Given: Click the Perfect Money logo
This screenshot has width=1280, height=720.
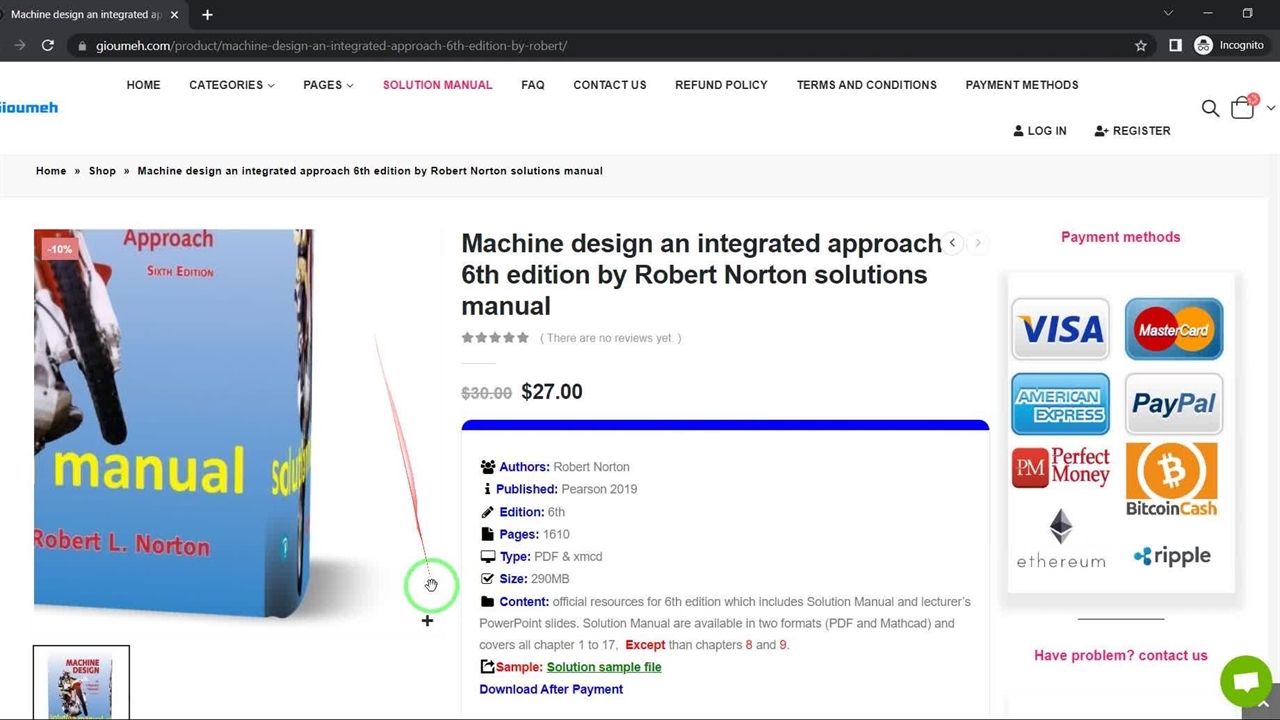Looking at the screenshot, I should [1060, 467].
